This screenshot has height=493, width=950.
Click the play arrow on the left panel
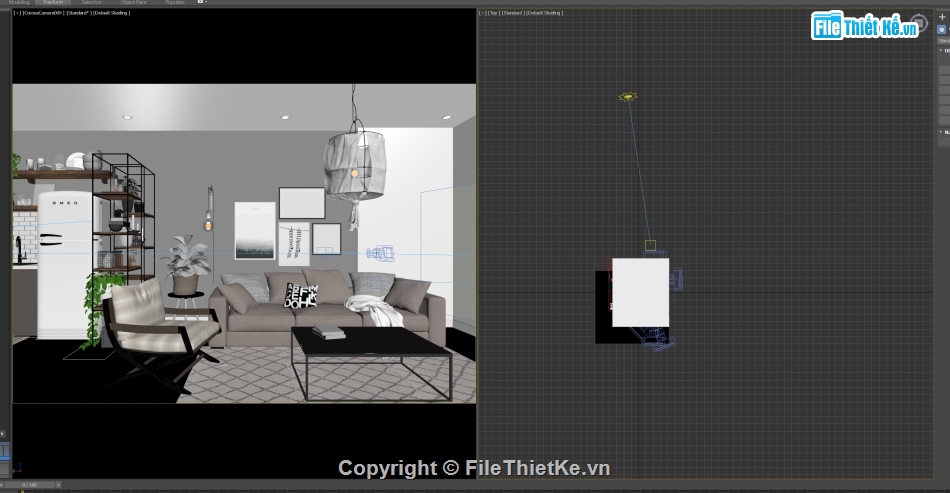[2, 434]
